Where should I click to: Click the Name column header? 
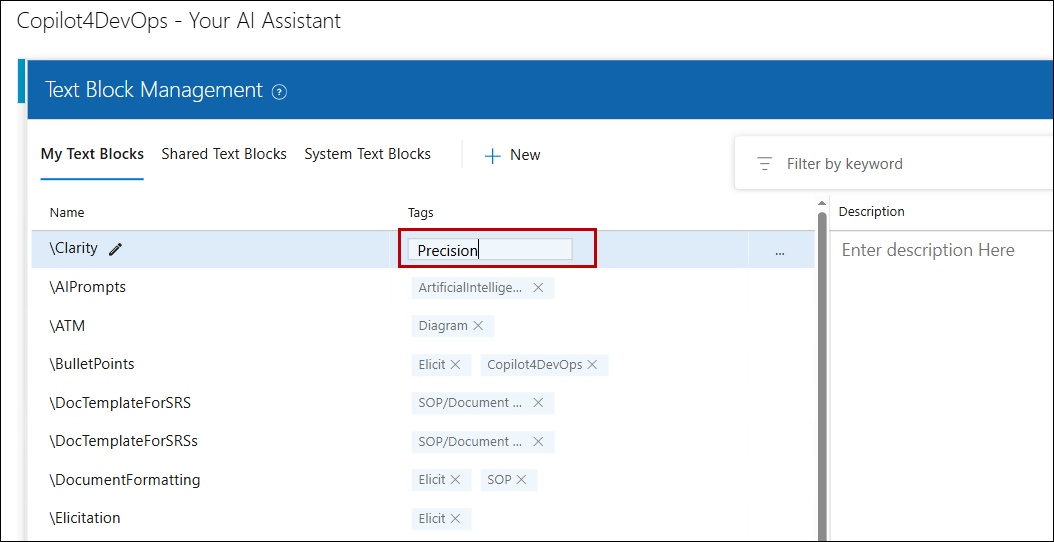point(67,212)
